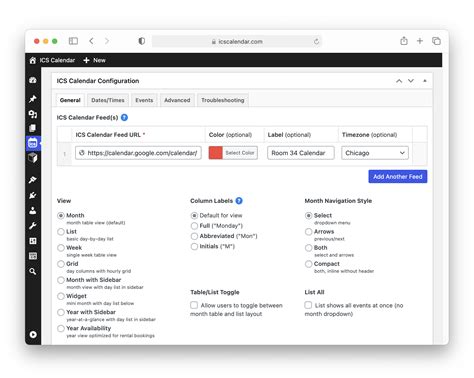Switch to the Troubleshooting tab
Viewport: 474px width, 378px height.
[x=223, y=100]
